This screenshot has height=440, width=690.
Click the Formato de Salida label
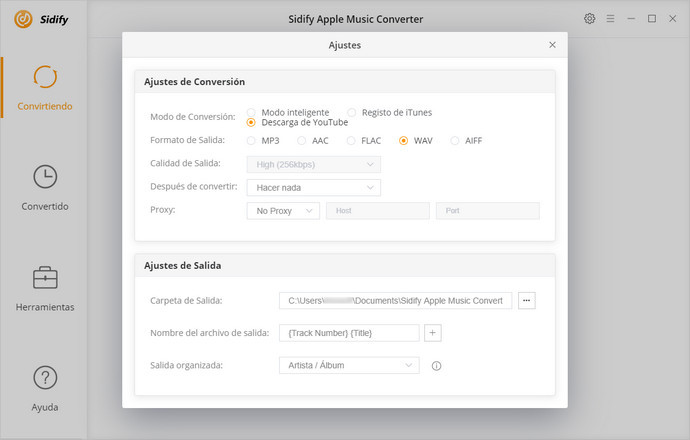(187, 140)
